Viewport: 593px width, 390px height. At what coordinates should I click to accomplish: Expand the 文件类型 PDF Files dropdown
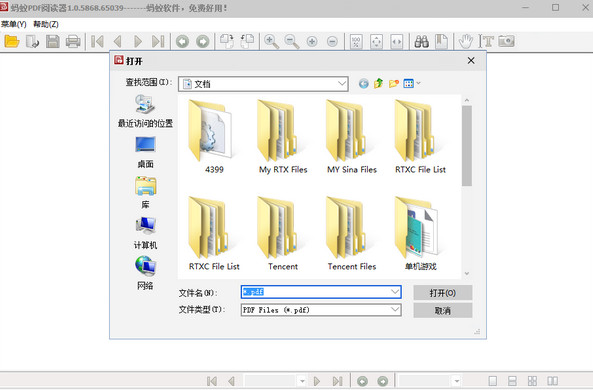tap(395, 310)
